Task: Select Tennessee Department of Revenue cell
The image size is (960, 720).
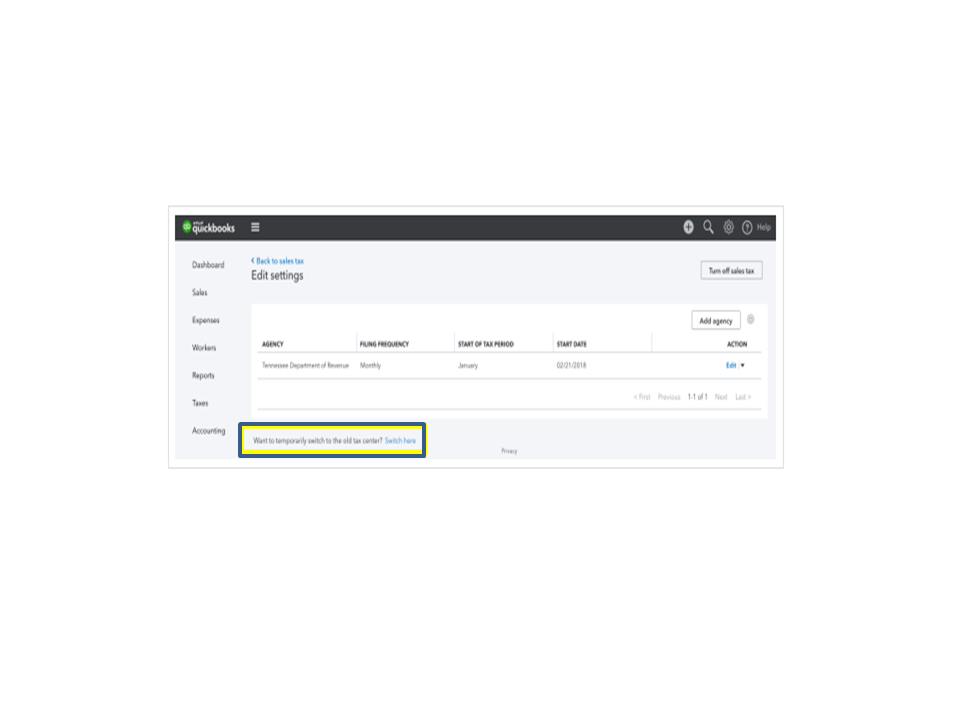Action: tap(306, 366)
